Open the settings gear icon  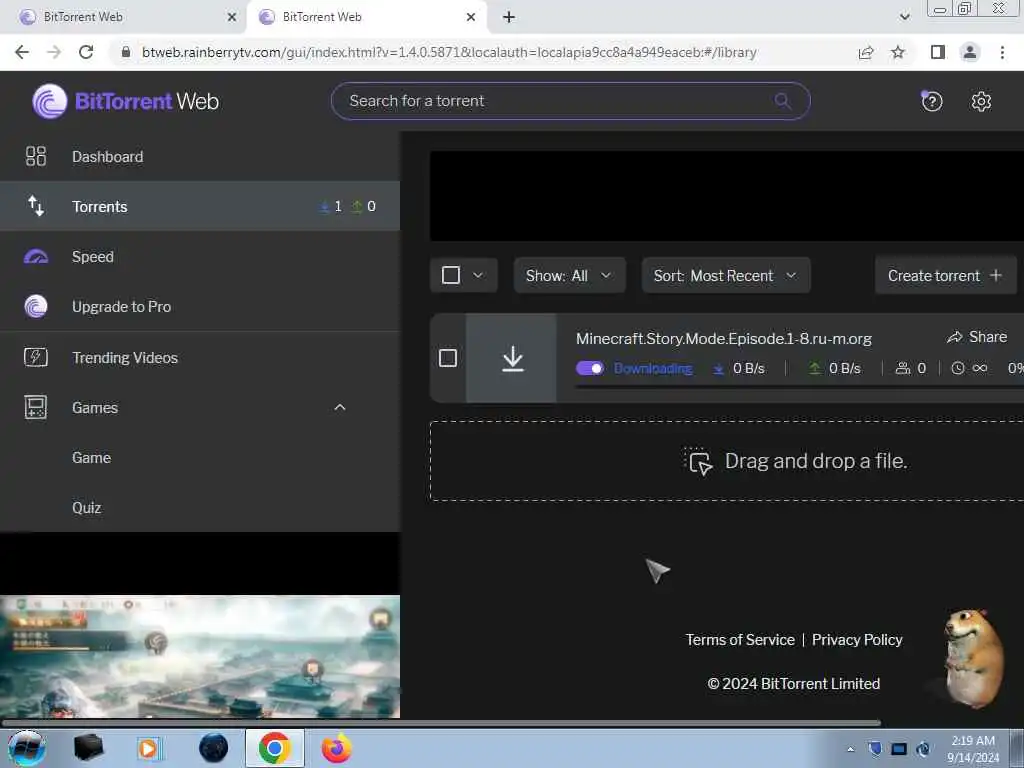[x=981, y=101]
